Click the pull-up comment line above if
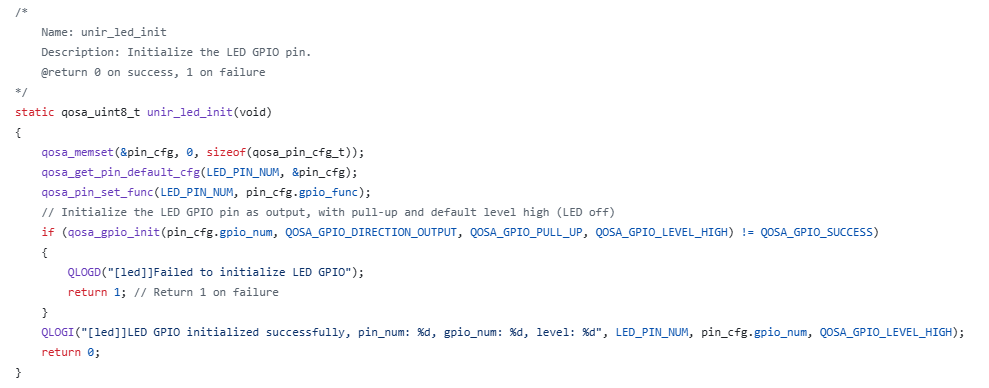The height and width of the screenshot is (388, 989). coord(329,212)
